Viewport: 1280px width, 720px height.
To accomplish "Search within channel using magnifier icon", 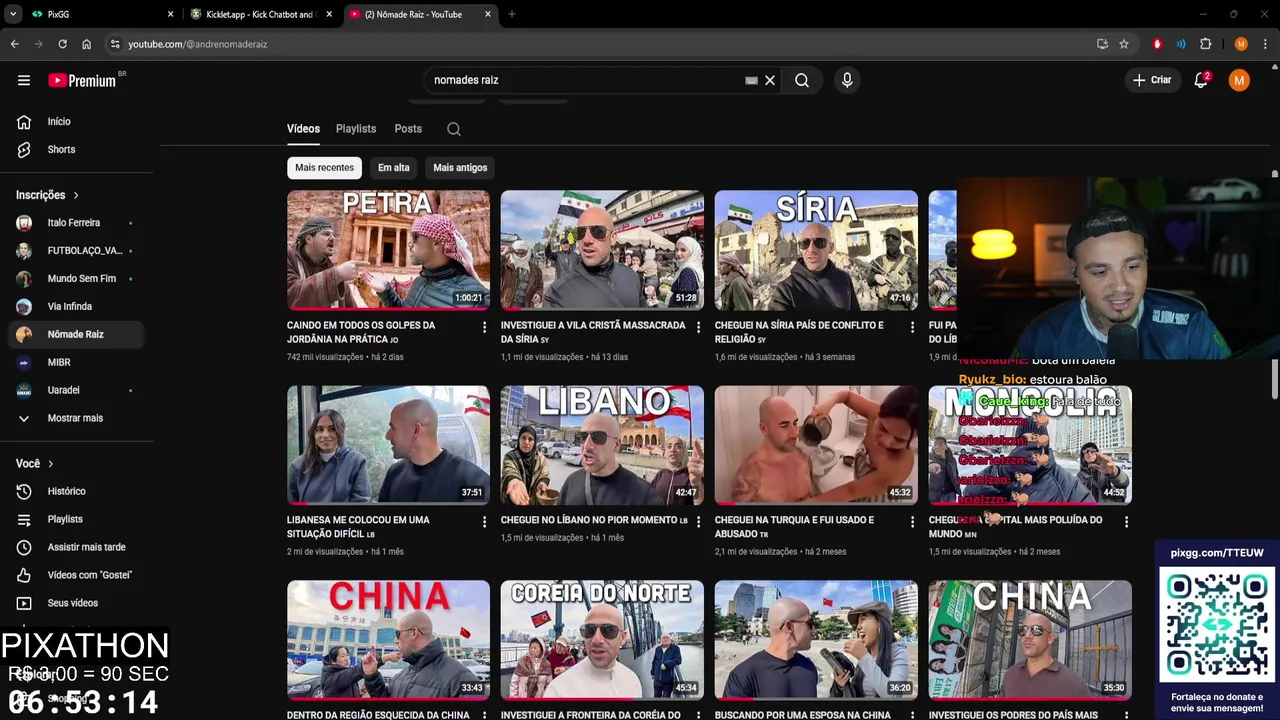I will pyautogui.click(x=454, y=129).
